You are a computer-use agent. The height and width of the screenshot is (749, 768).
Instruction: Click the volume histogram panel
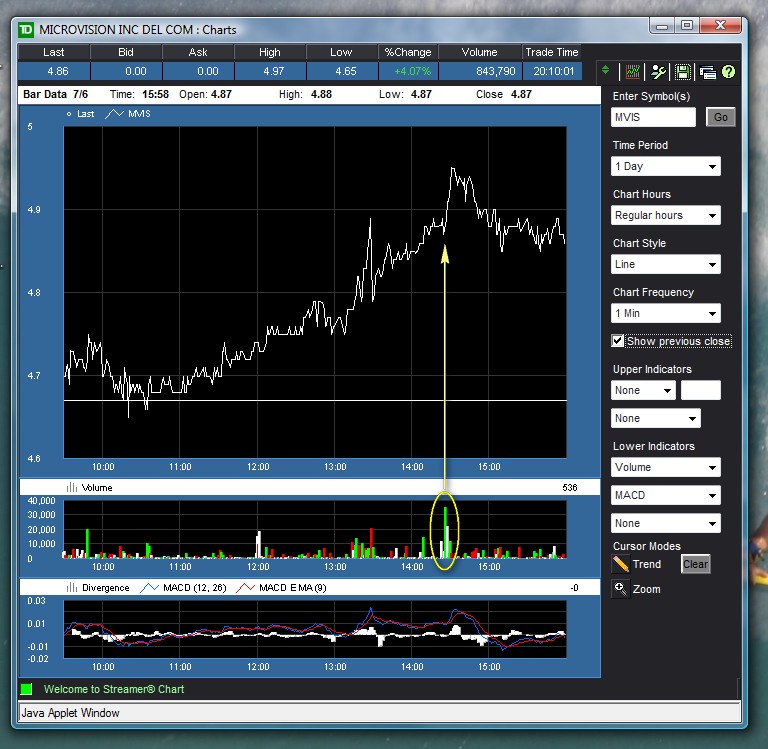pos(315,529)
